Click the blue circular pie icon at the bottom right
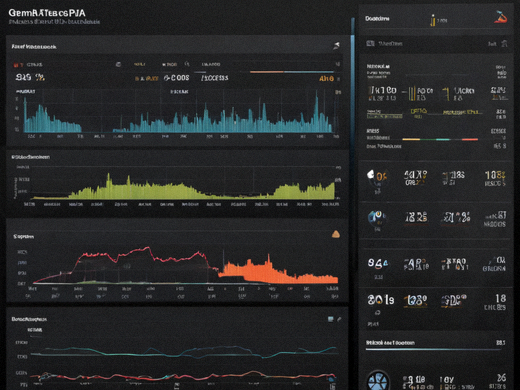This screenshot has height=390, width=520. click(378, 381)
